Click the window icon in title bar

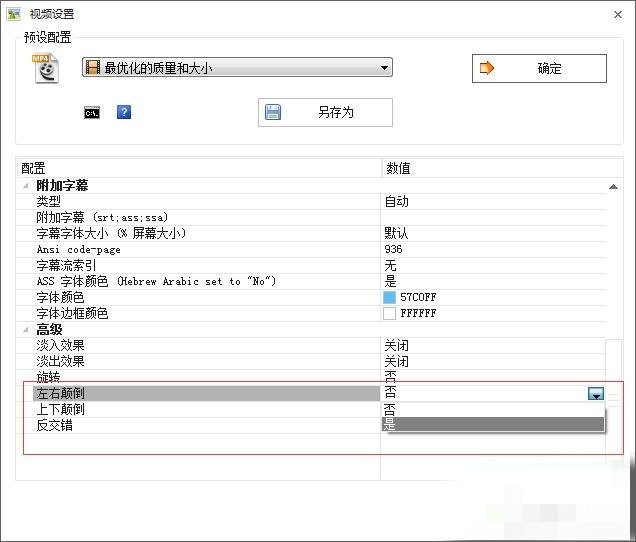[13, 14]
